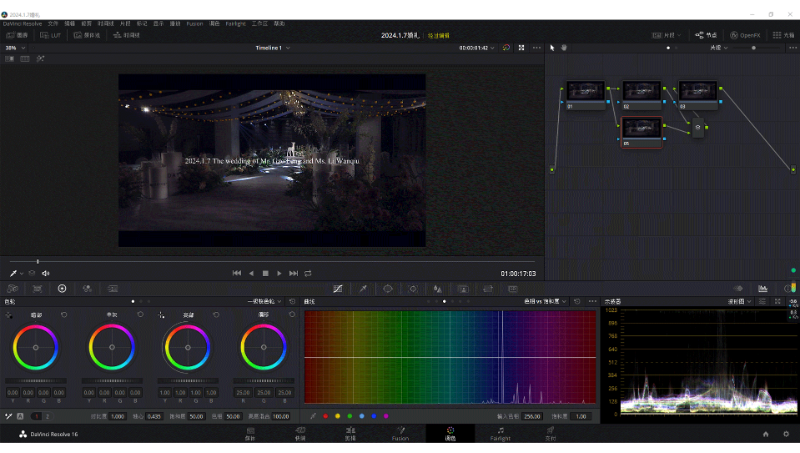Play forward in viewer
800x453 pixels.
pos(279,273)
